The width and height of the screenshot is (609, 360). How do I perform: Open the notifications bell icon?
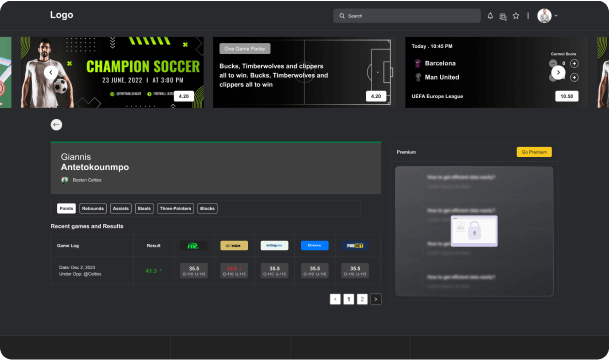(x=490, y=16)
